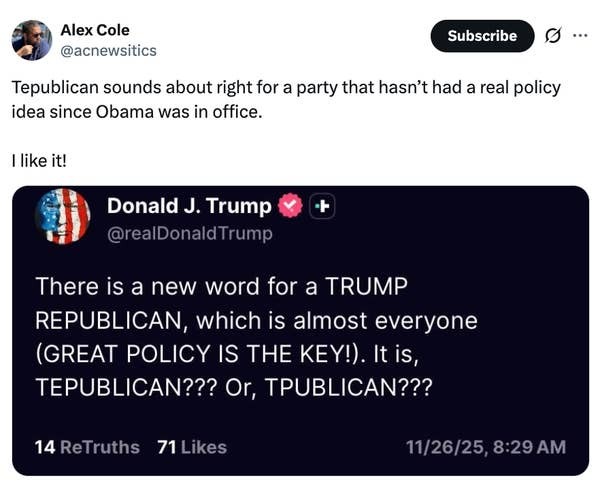
Task: Select the @realDonaldTrump handle
Action: (189, 233)
